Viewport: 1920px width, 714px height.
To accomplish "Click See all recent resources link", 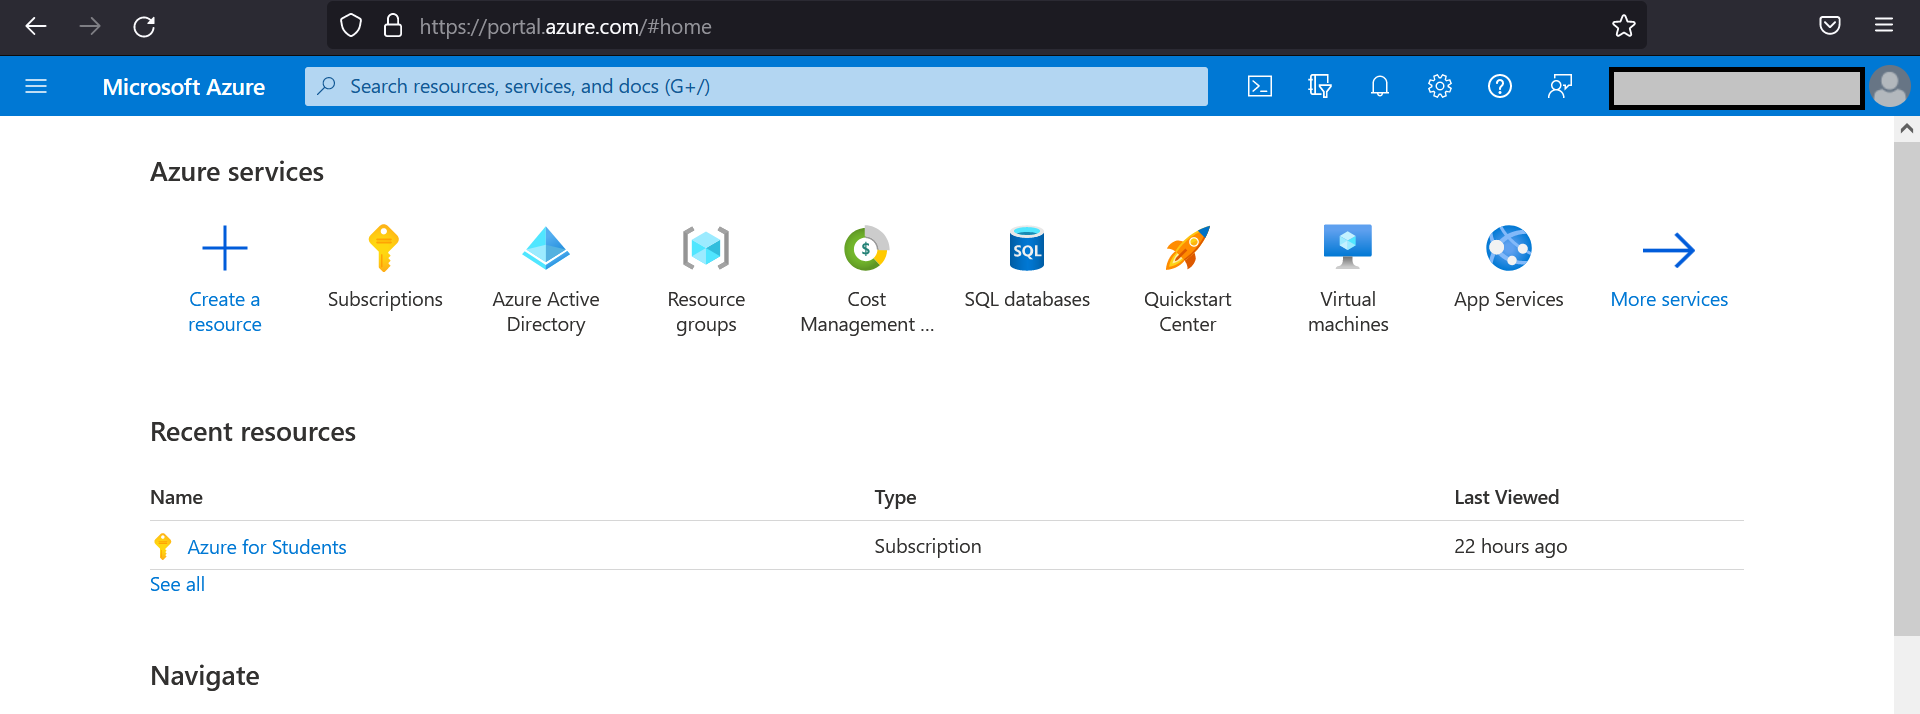I will 177,584.
